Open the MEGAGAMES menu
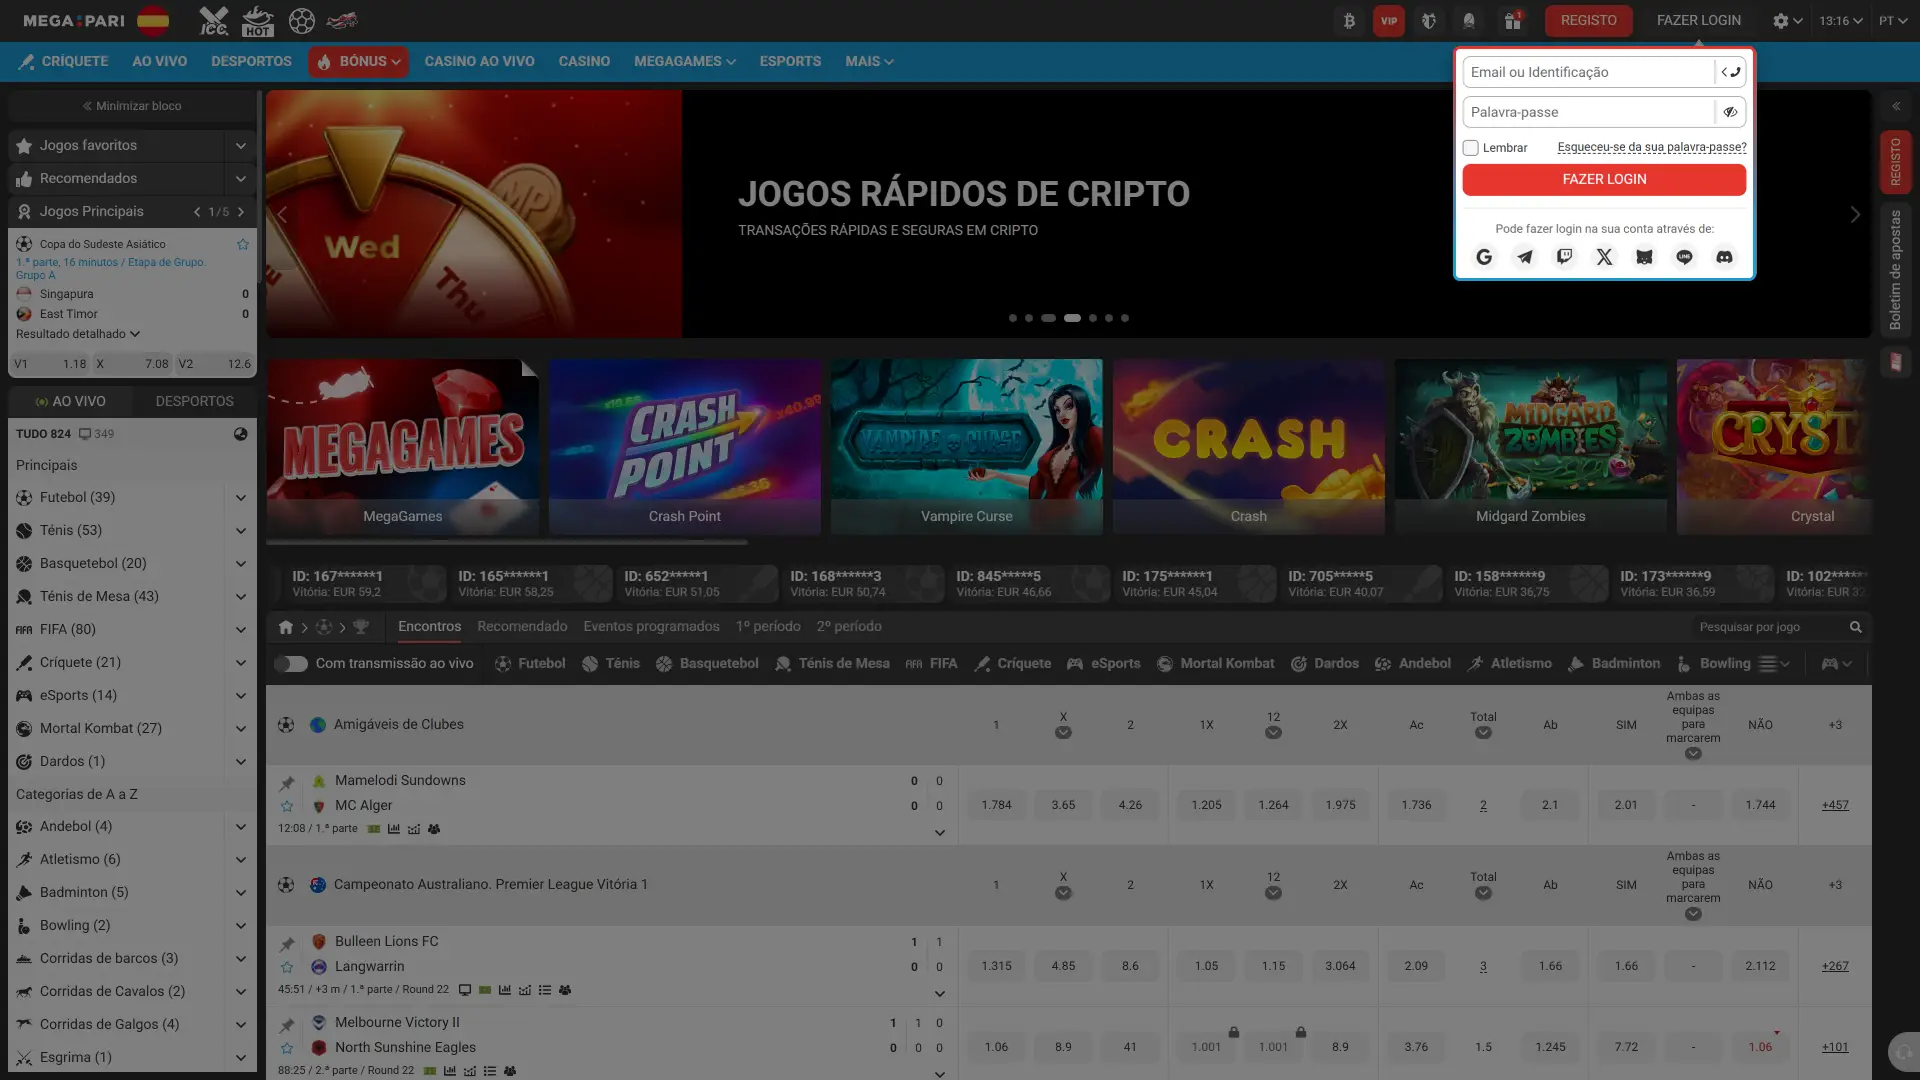 (684, 61)
